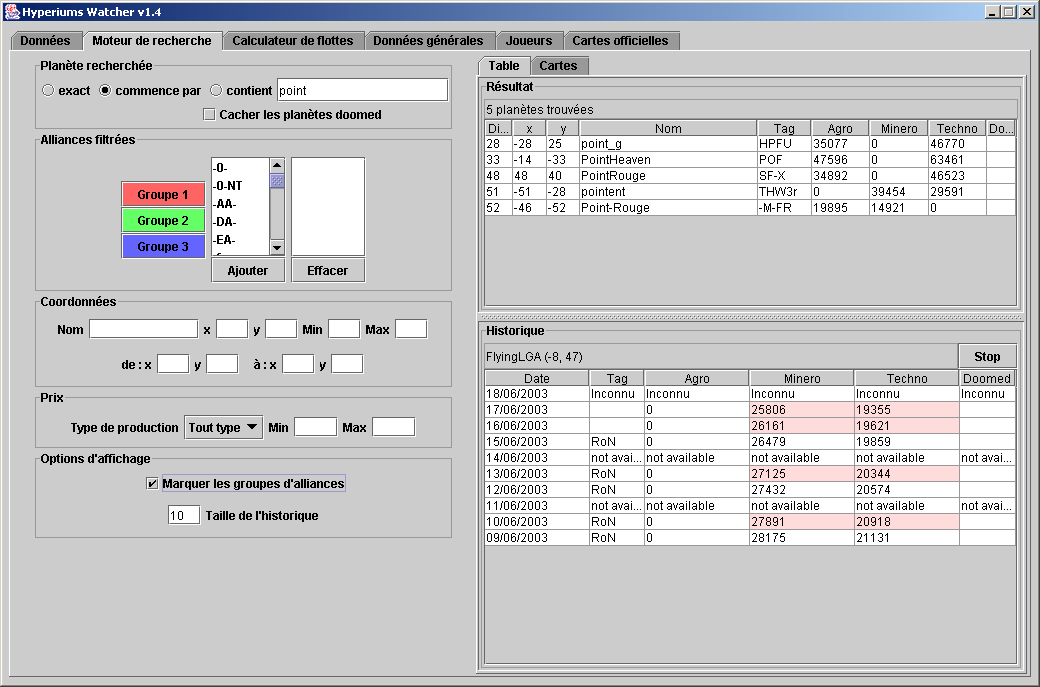This screenshot has height=687, width=1040.
Task: Click the 'THW3r' tag cell
Action: pos(783,192)
